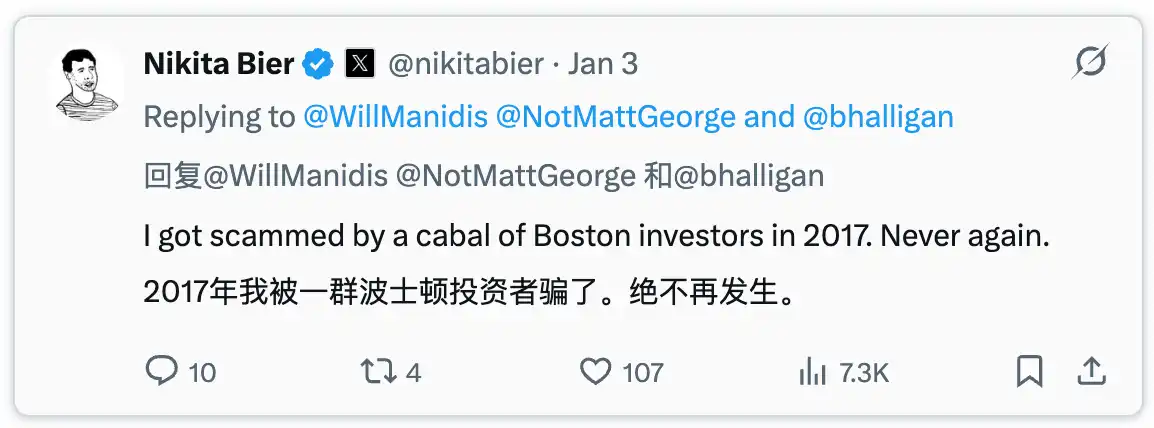Visit the @NotMattGeorge mention in blue

coord(616,117)
